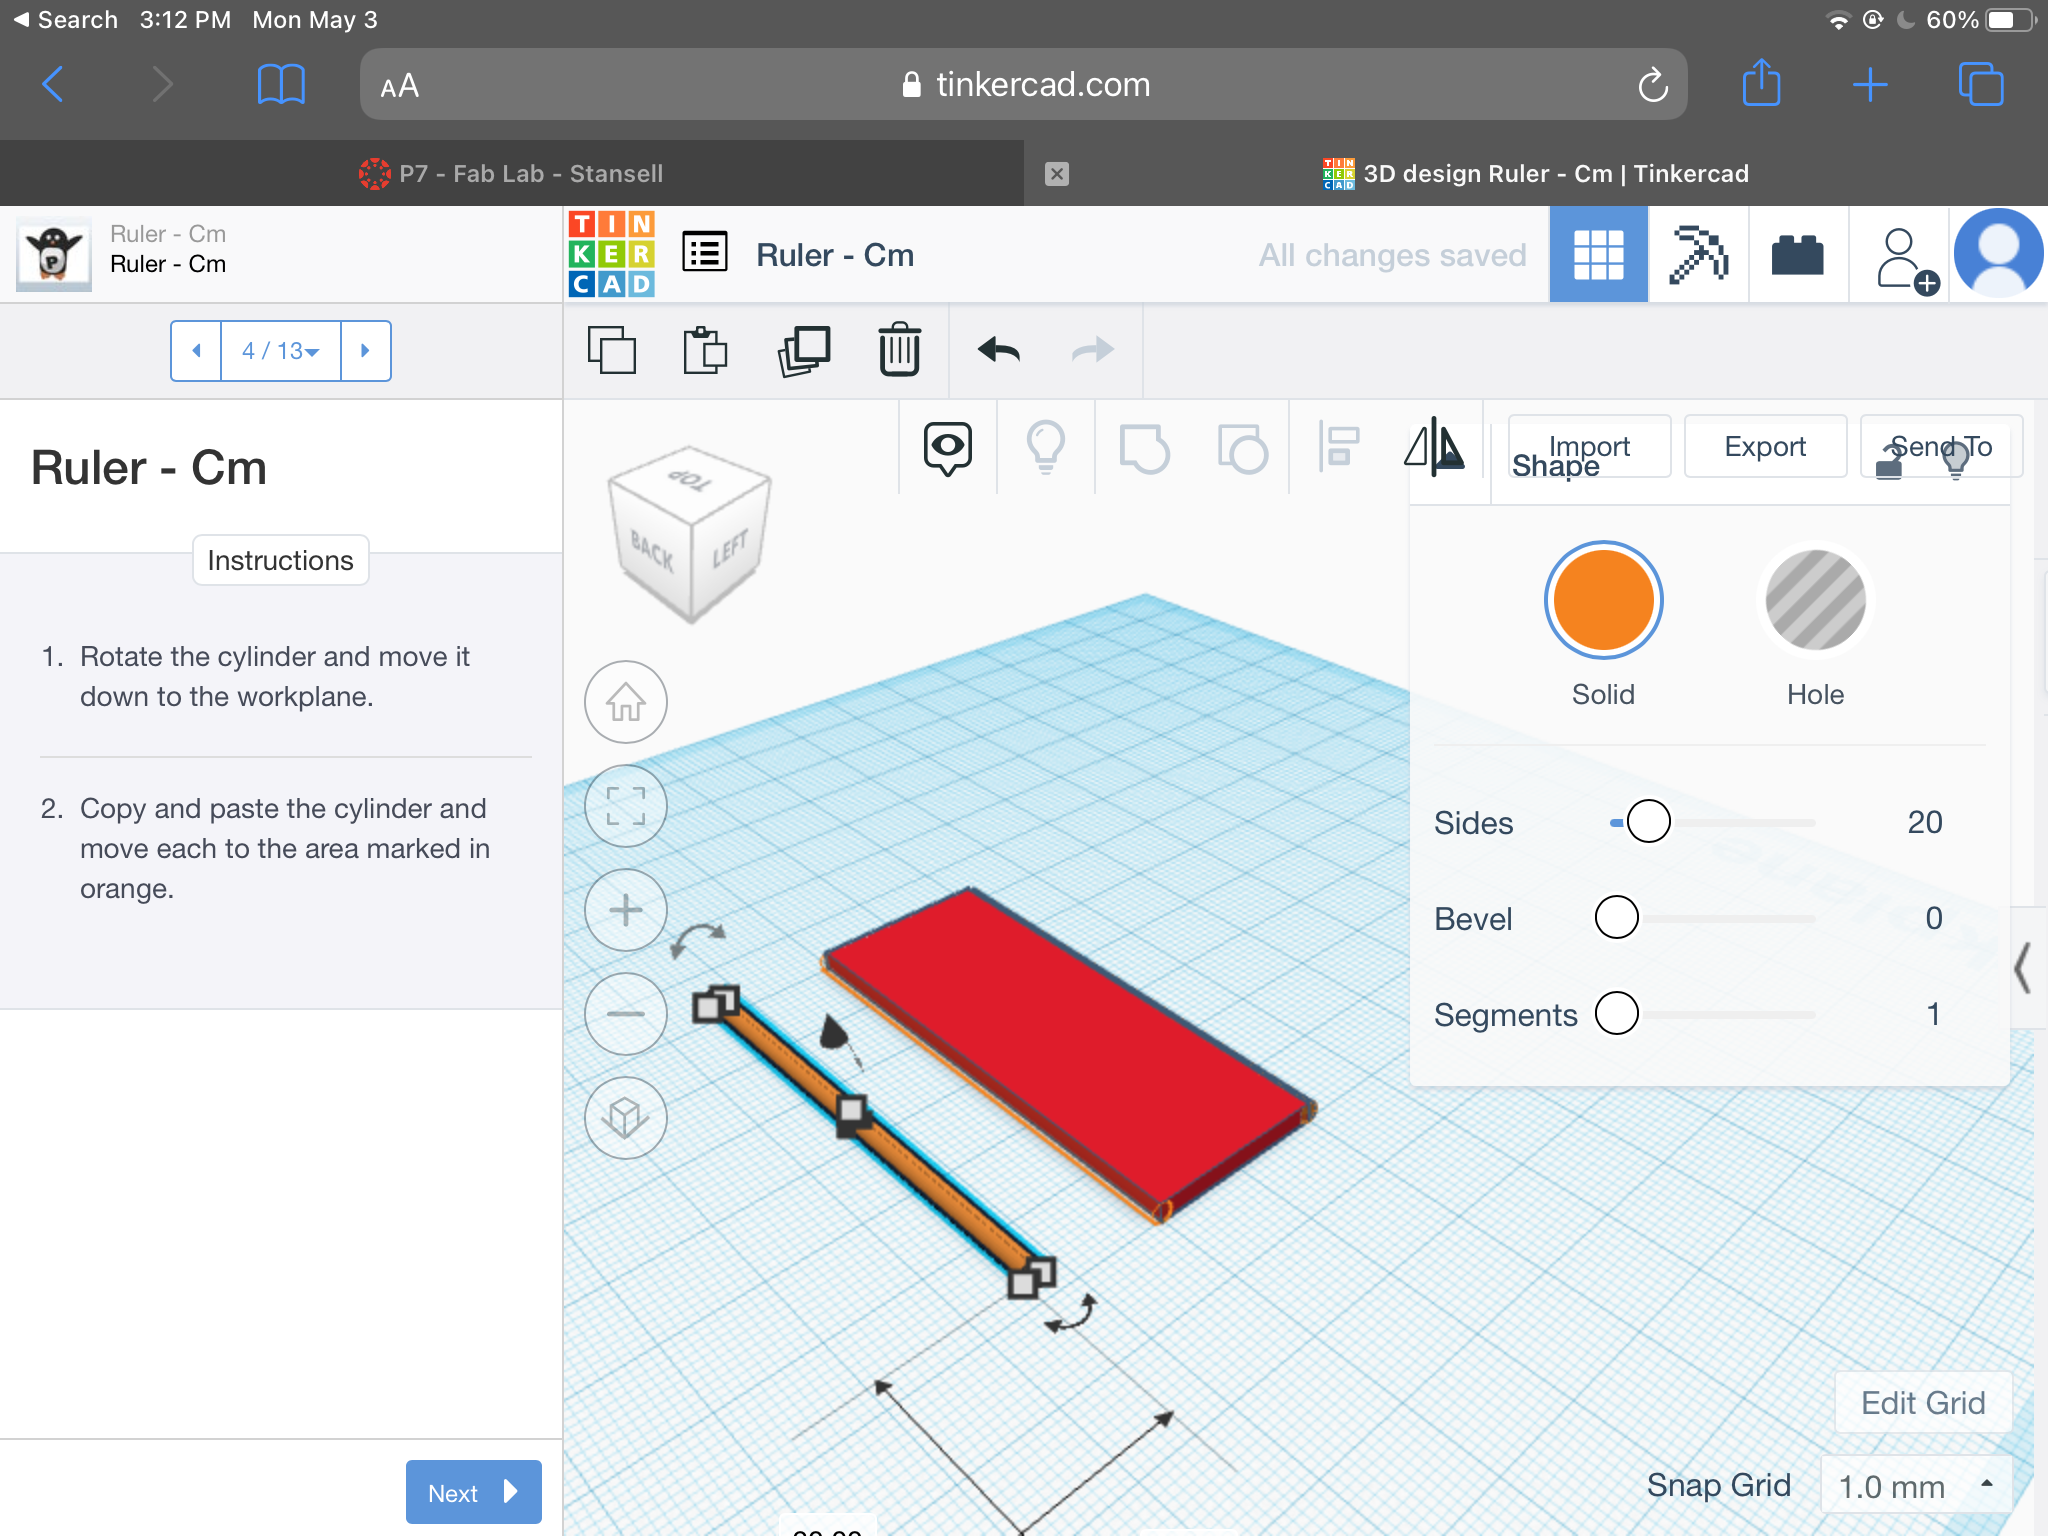This screenshot has height=1536, width=2048.
Task: Click the Sides value 20
Action: (x=1924, y=822)
